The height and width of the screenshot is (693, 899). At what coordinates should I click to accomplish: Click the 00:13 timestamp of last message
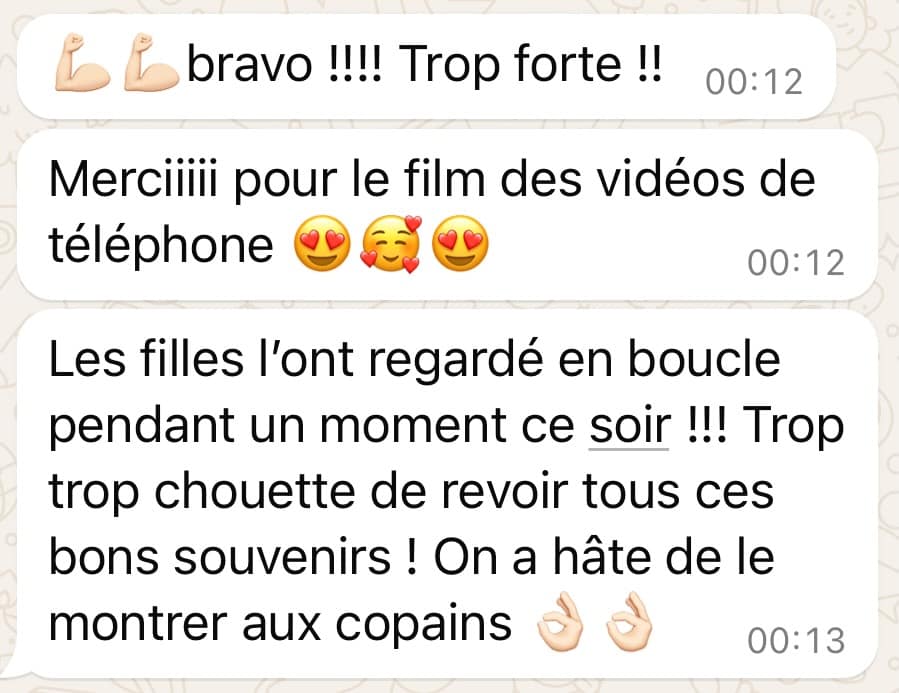[x=796, y=640]
